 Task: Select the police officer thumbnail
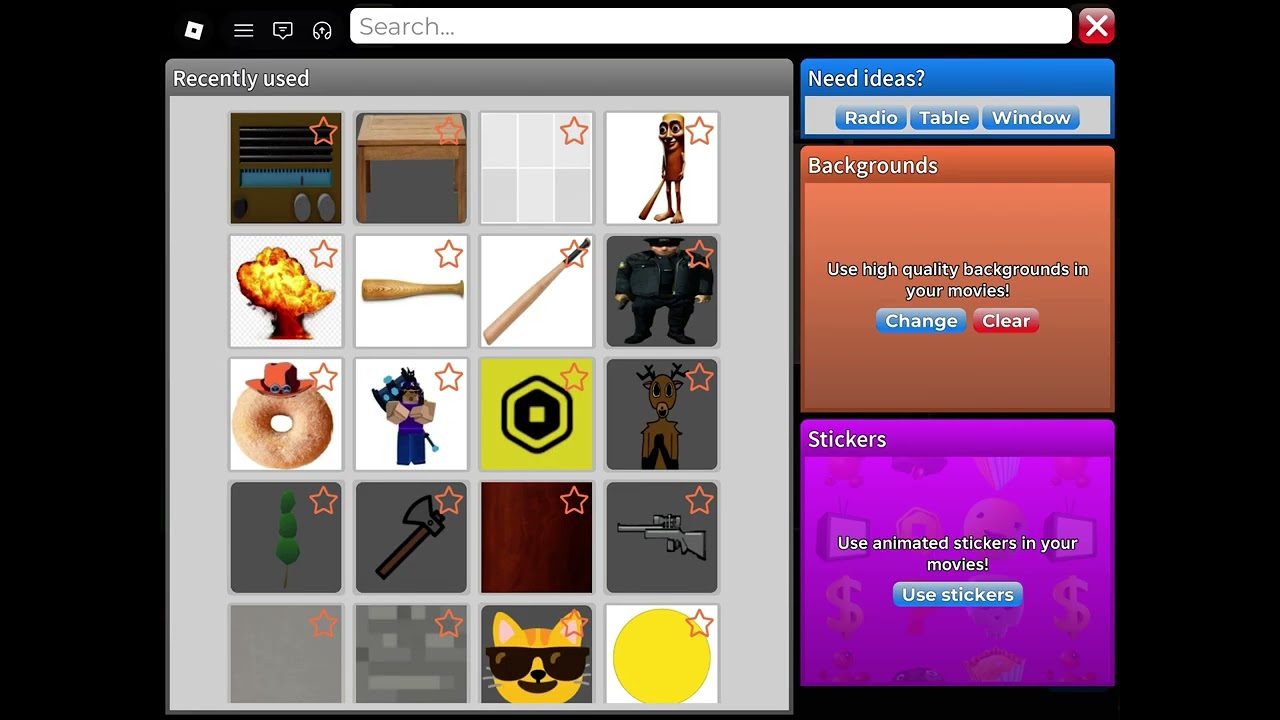(x=662, y=291)
